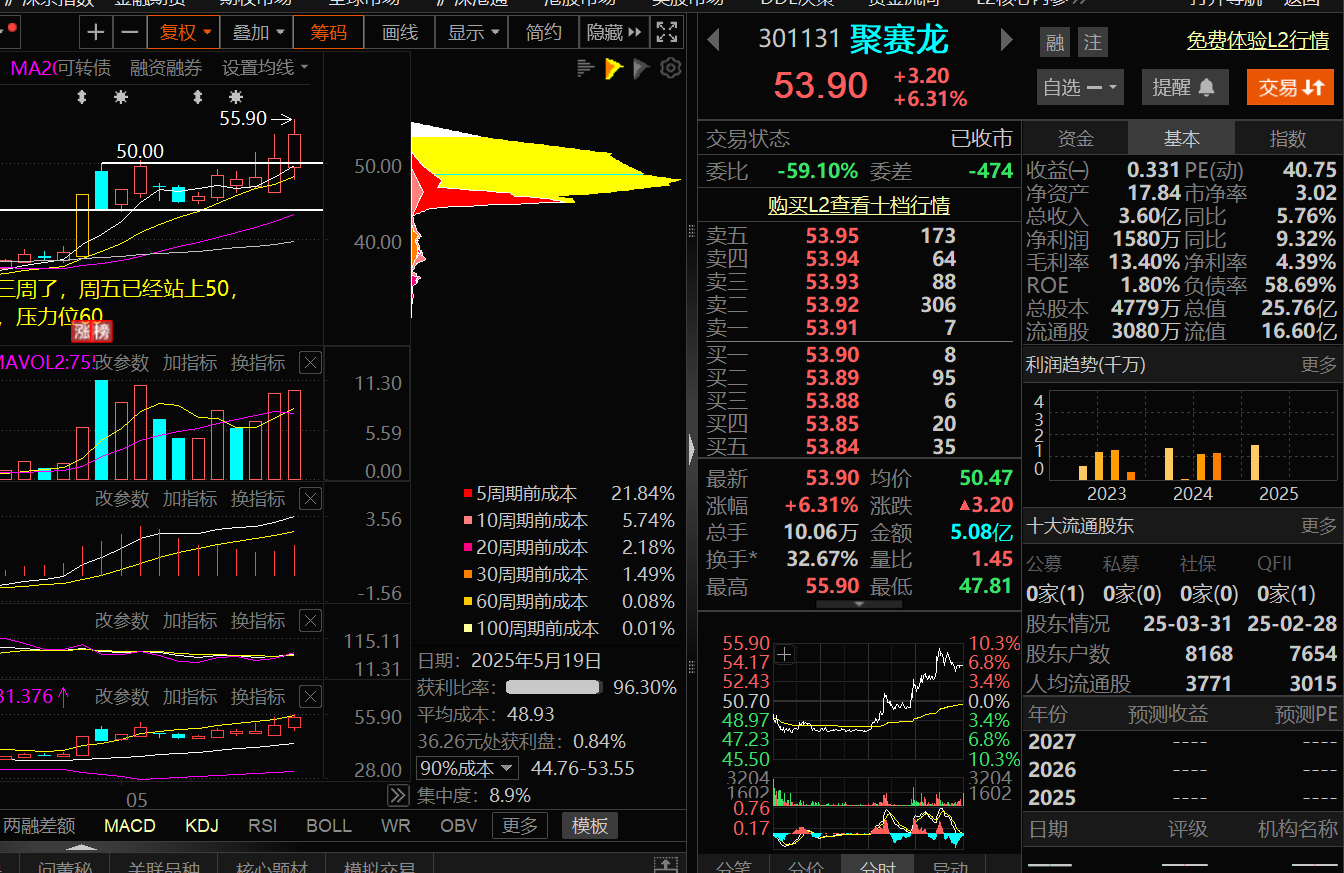This screenshot has height=873, width=1344.
Task: Expand more quote details below 最高
Action: (x=858, y=604)
